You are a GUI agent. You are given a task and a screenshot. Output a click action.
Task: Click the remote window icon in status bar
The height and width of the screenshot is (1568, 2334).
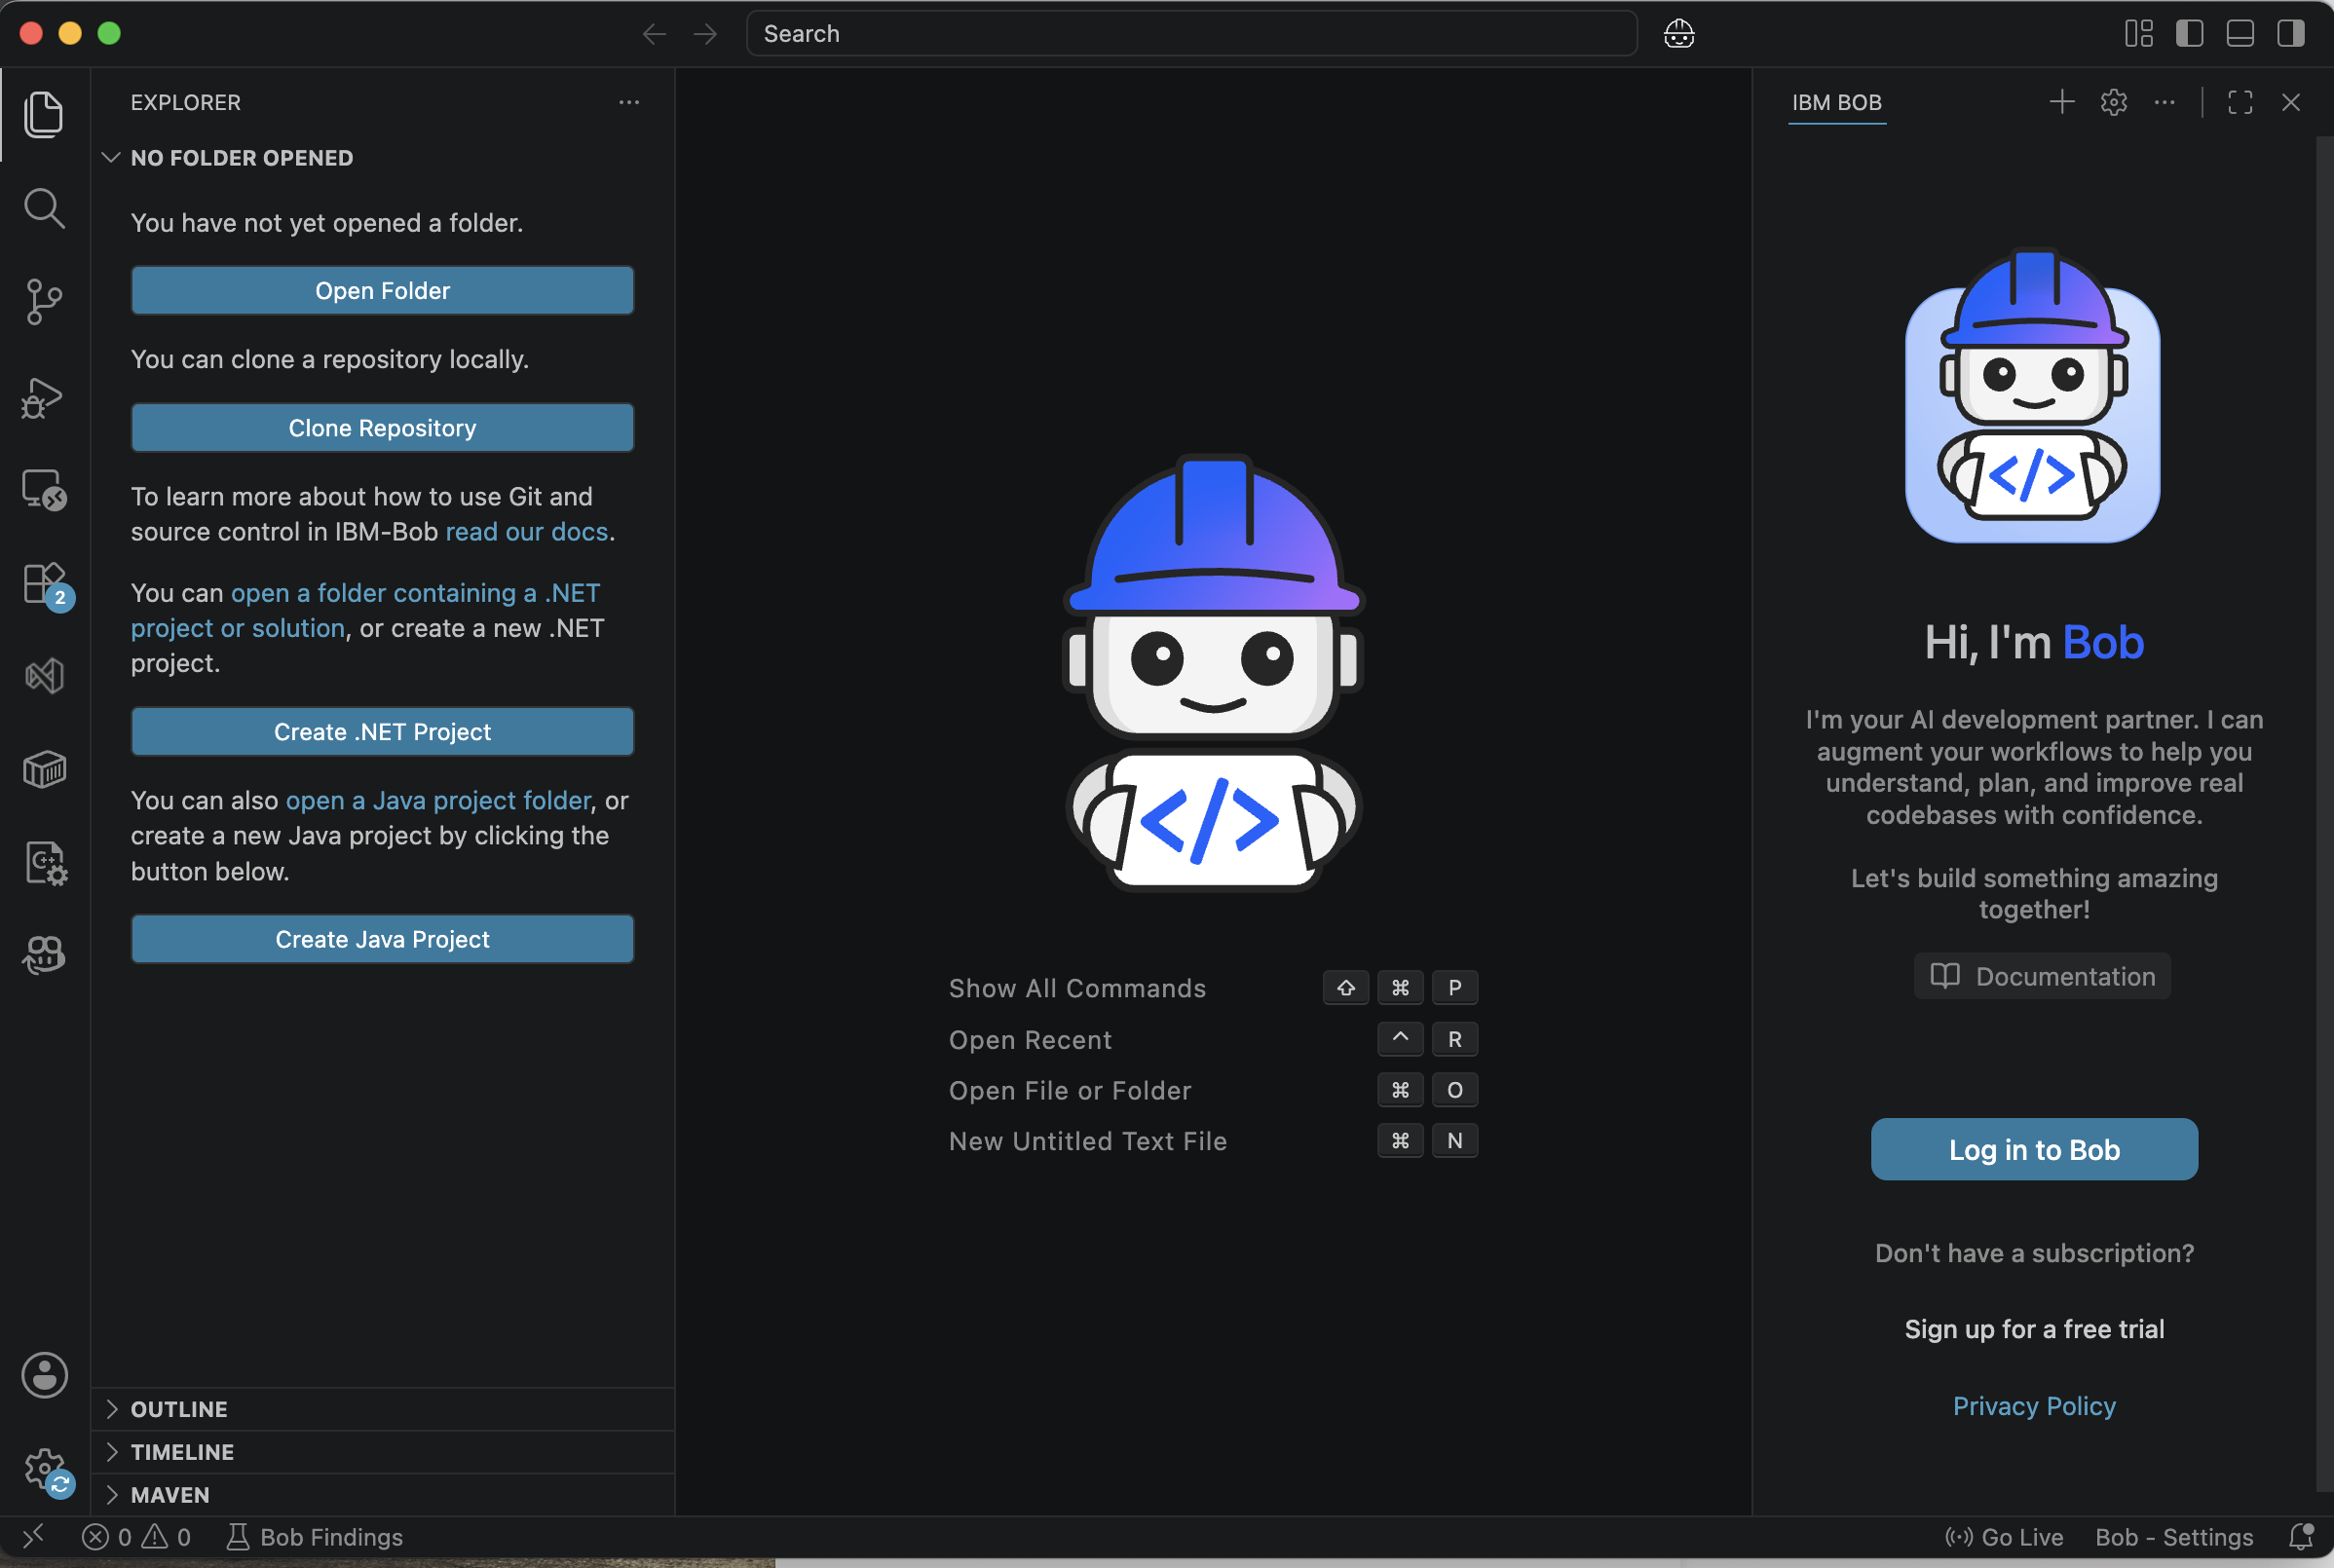pos(33,1537)
